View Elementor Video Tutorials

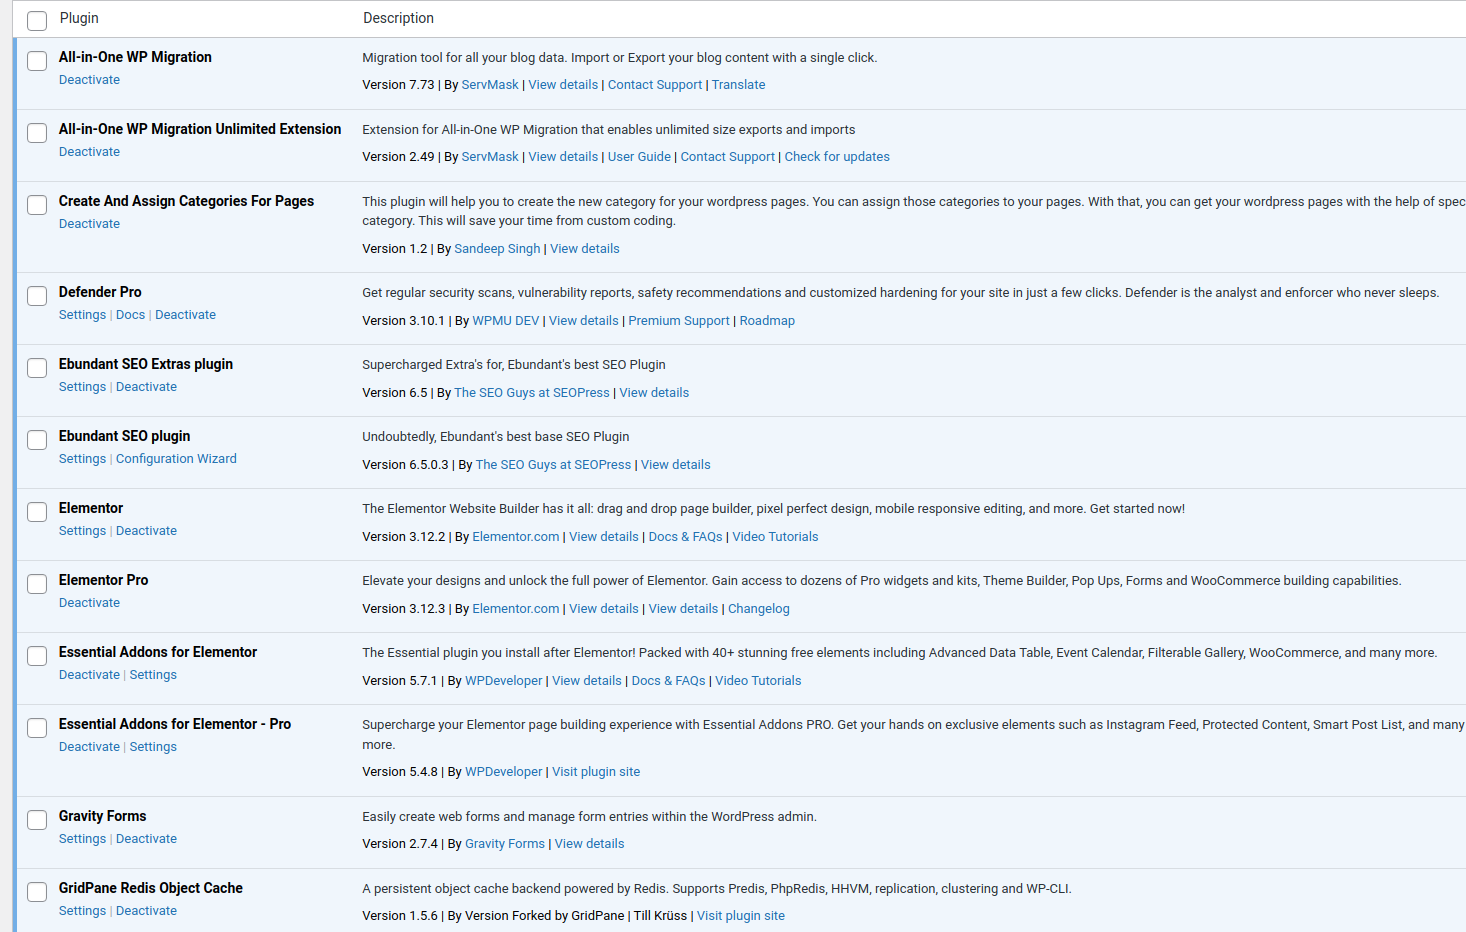774,537
